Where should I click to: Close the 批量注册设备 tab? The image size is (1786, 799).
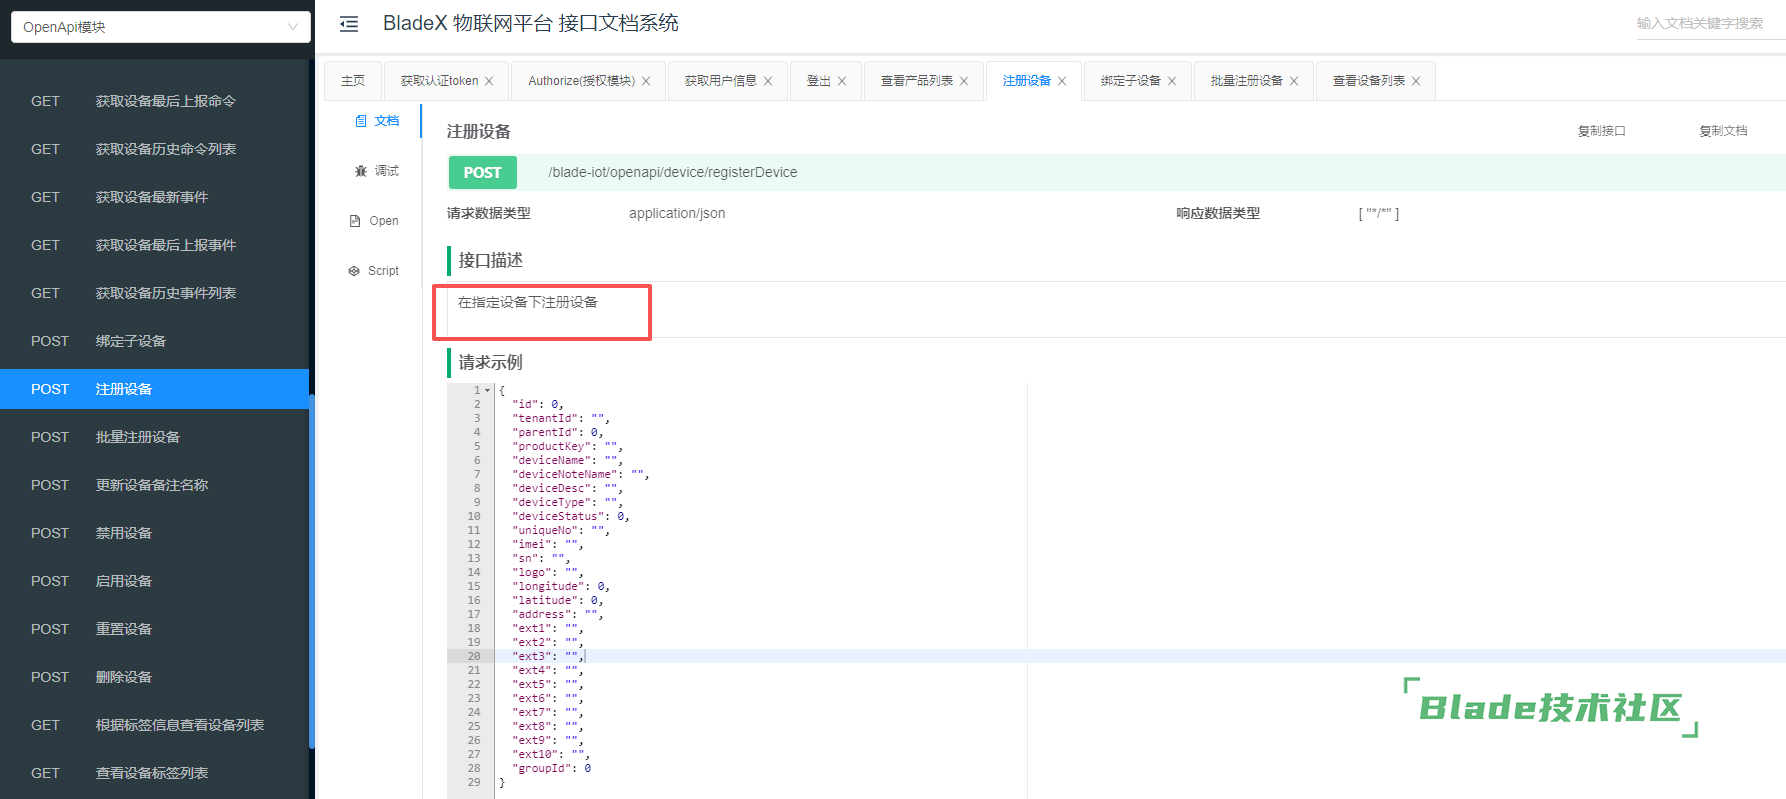click(x=1294, y=81)
